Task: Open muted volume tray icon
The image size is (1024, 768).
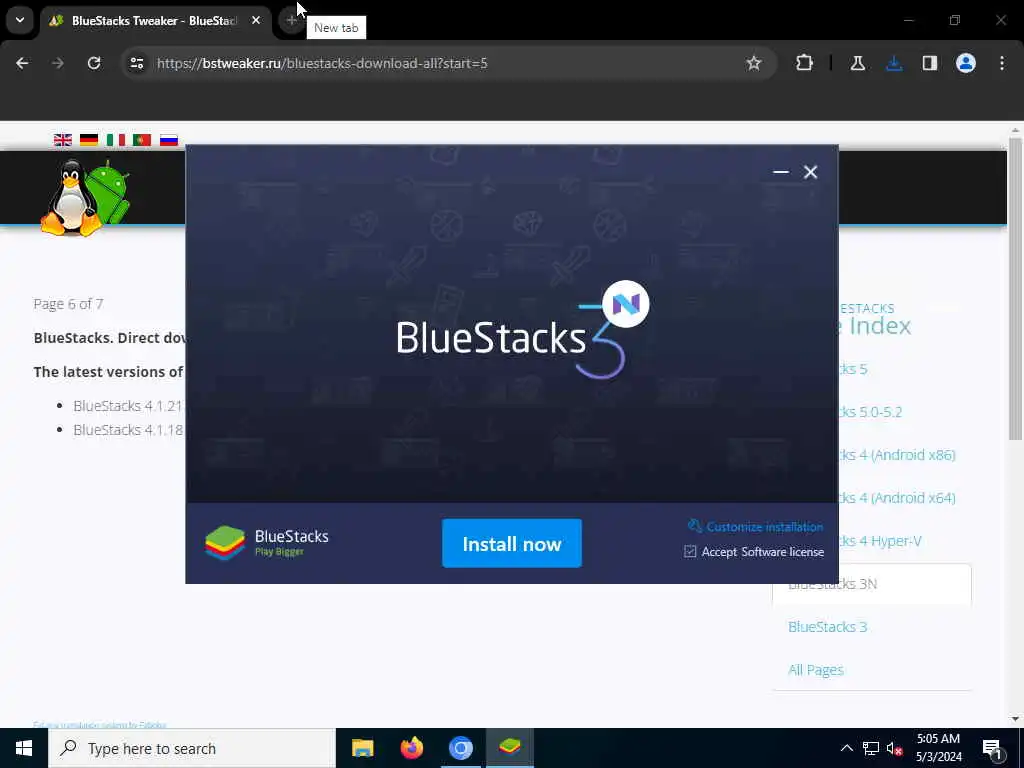Action: coord(895,748)
